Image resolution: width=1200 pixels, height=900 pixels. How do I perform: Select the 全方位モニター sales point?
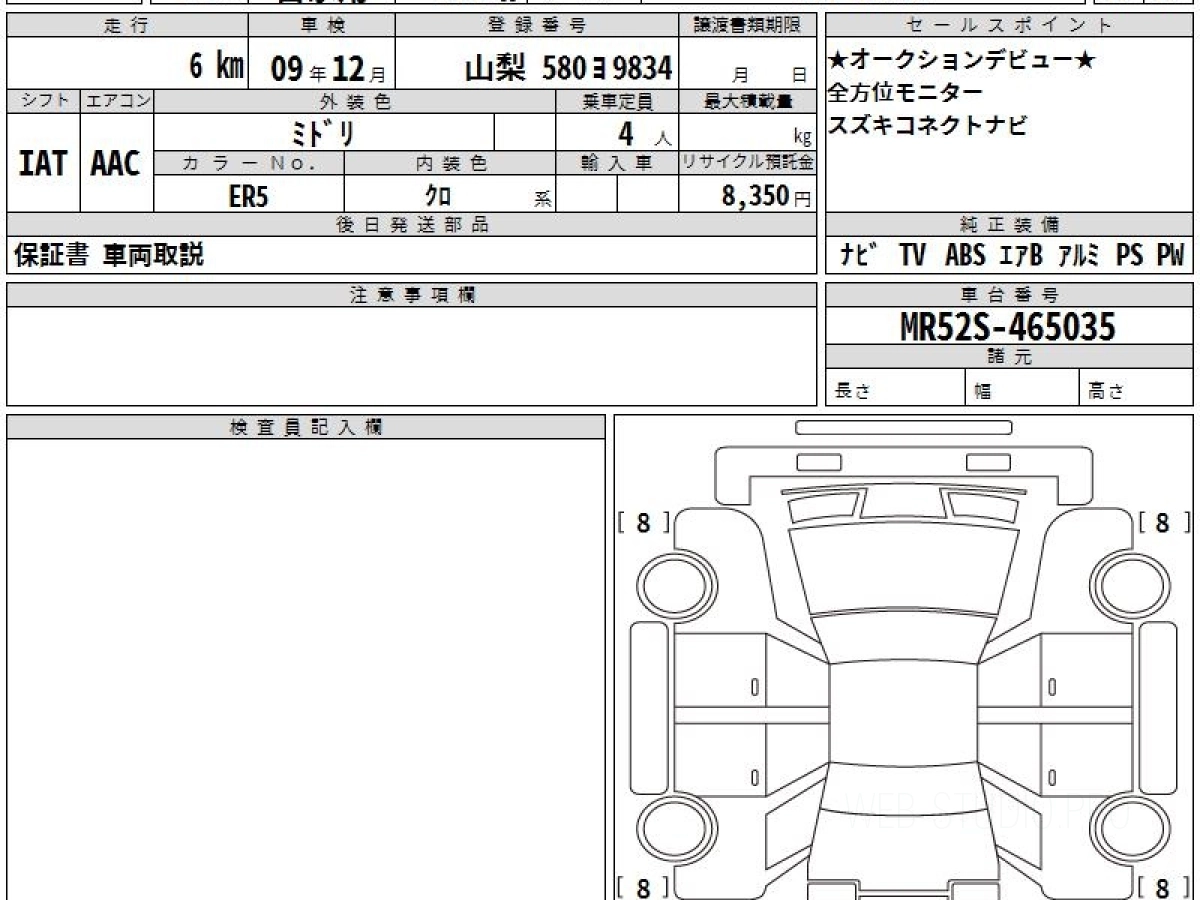906,93
